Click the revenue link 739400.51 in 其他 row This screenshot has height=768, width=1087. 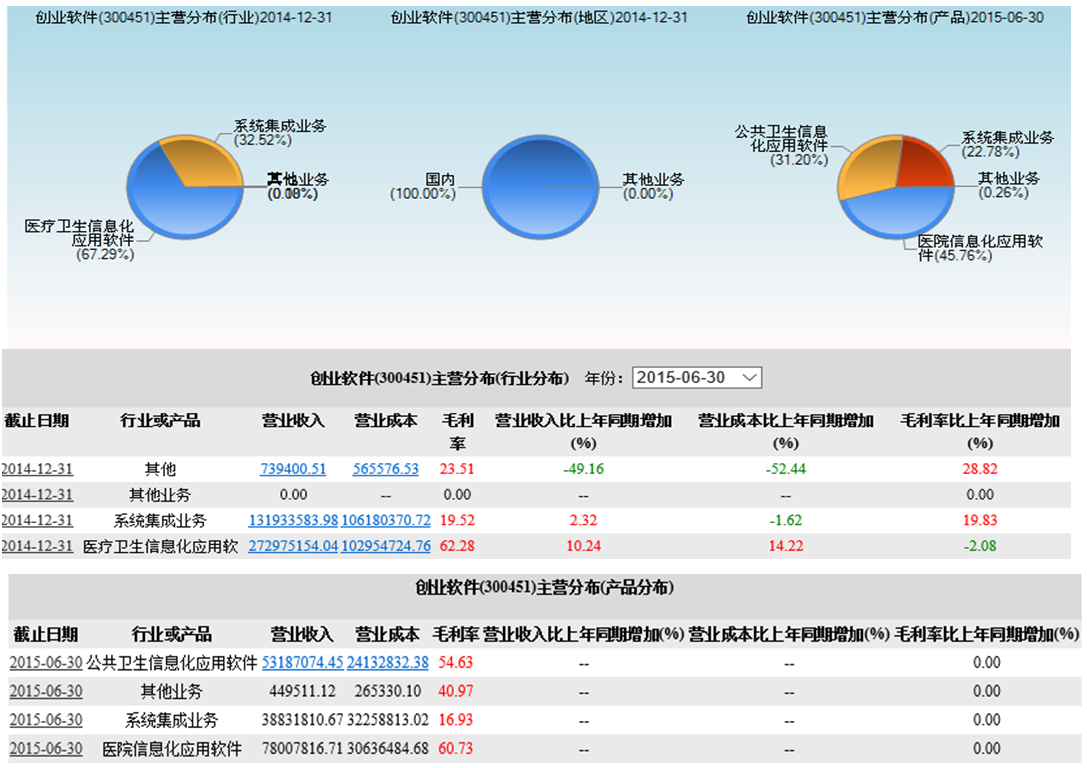click(293, 468)
